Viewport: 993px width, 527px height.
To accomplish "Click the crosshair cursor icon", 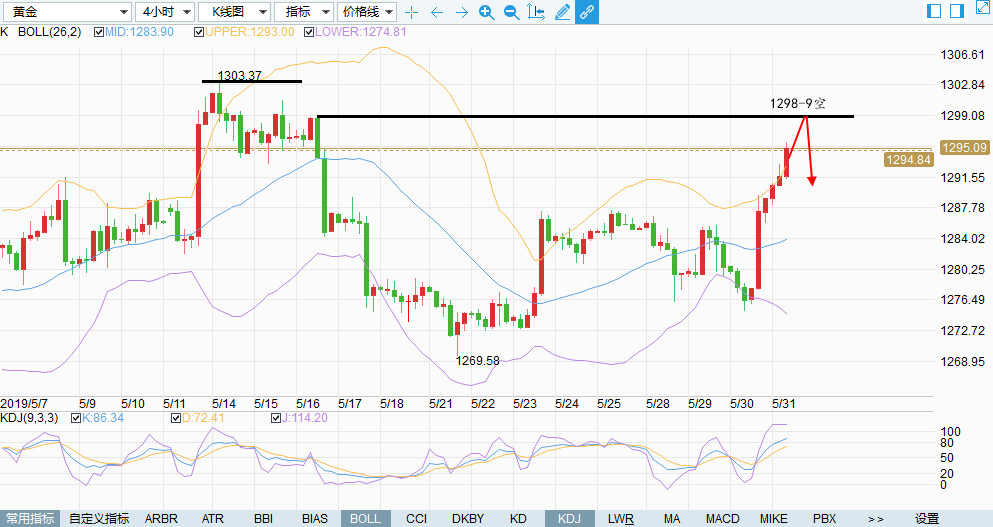I will [411, 12].
